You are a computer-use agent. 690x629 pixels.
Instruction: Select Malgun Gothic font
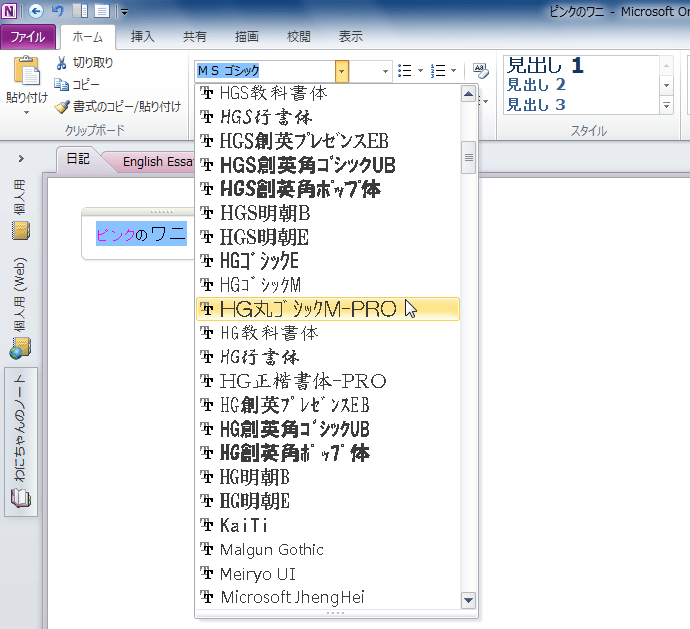[328, 549]
